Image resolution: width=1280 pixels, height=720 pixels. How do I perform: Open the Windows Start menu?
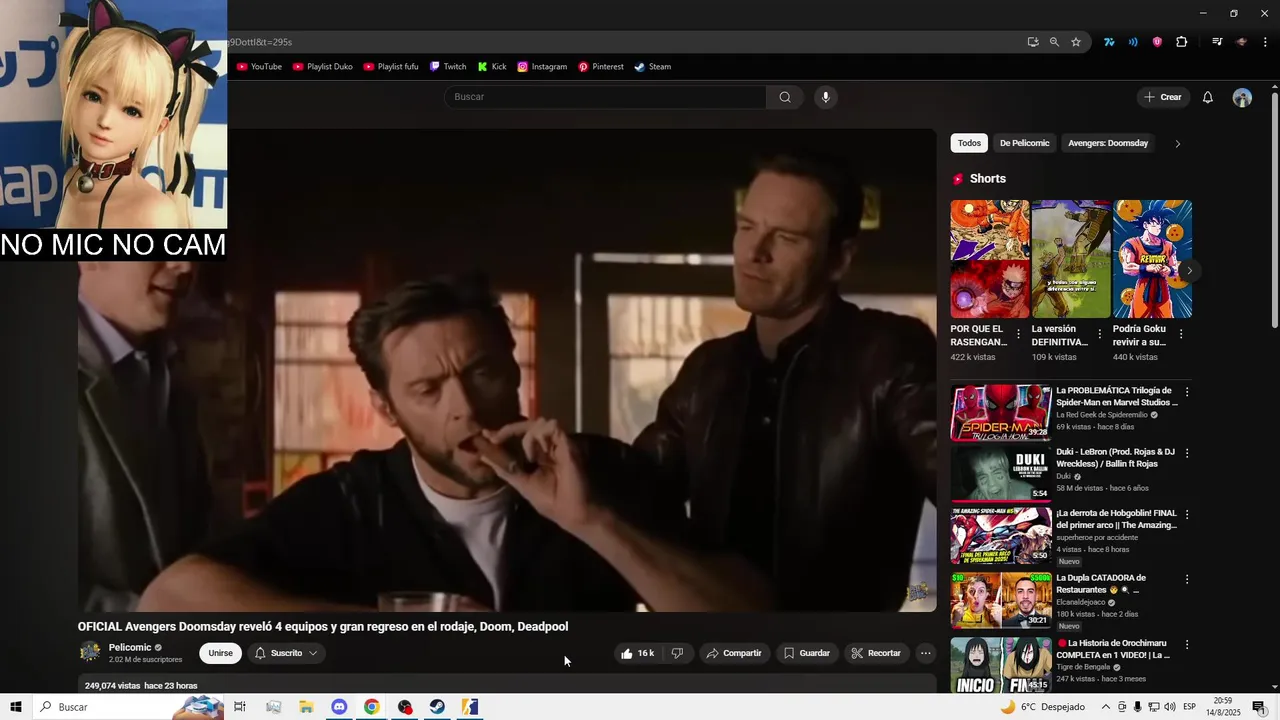(x=16, y=707)
